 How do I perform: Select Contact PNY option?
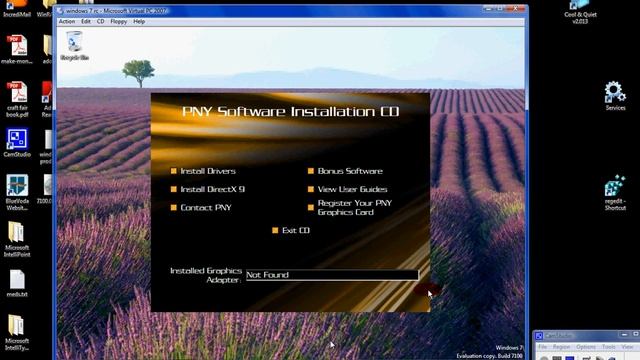click(x=201, y=208)
